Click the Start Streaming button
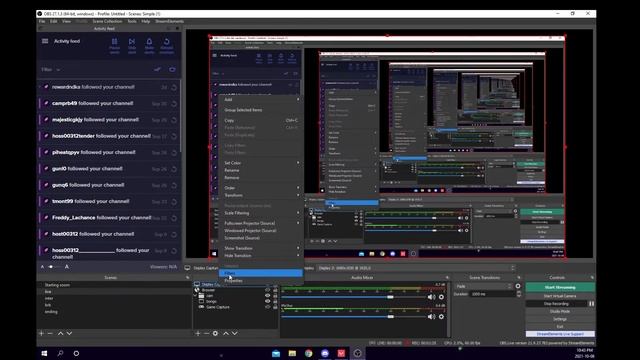 pyautogui.click(x=560, y=287)
